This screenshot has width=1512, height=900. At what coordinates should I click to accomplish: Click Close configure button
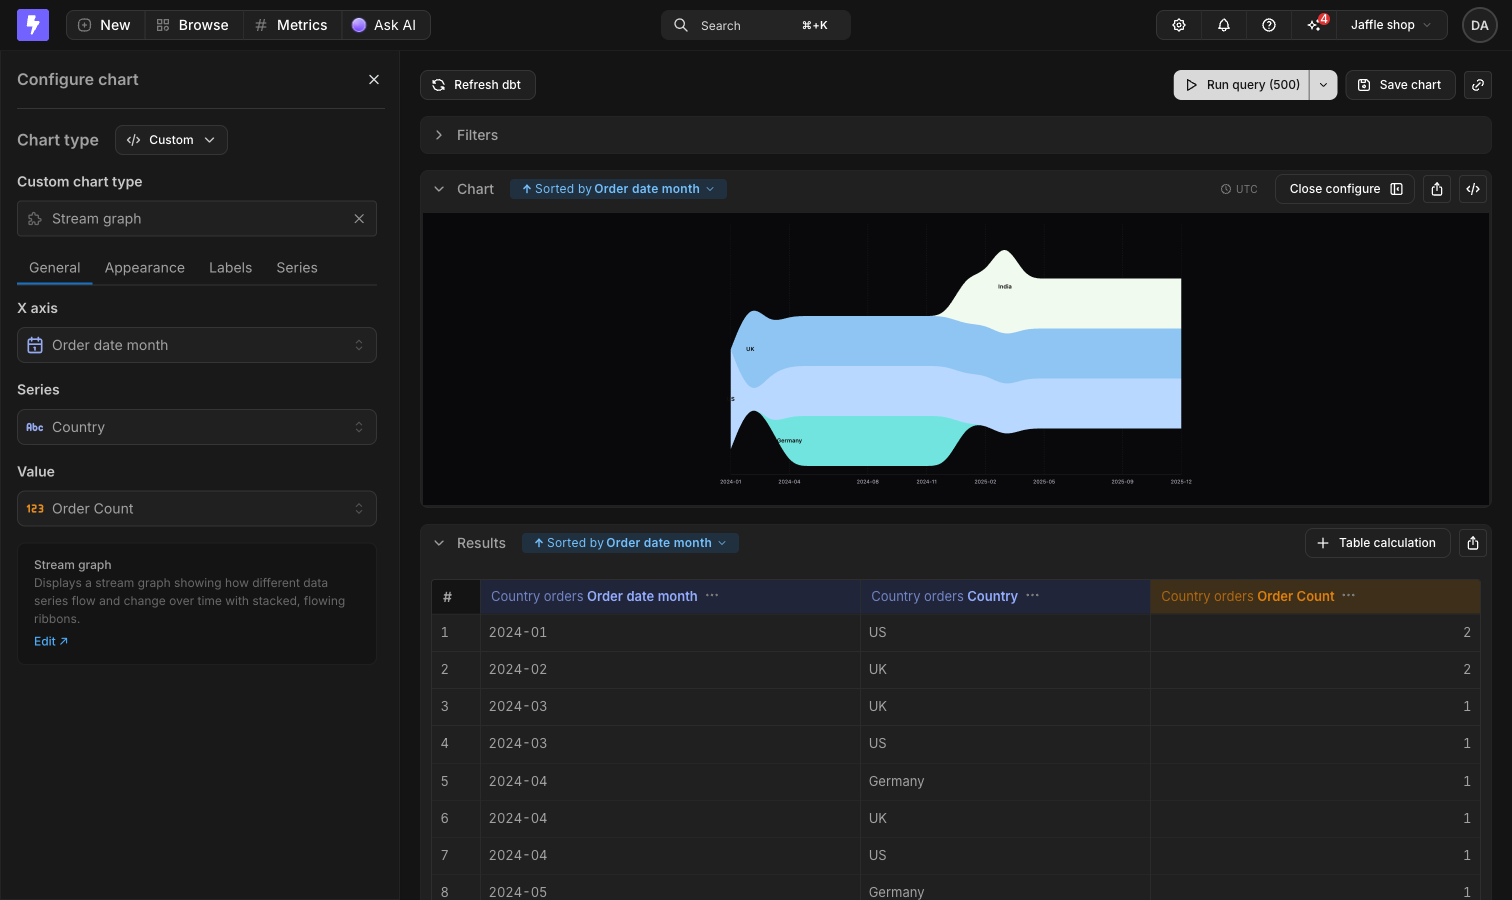[1345, 189]
